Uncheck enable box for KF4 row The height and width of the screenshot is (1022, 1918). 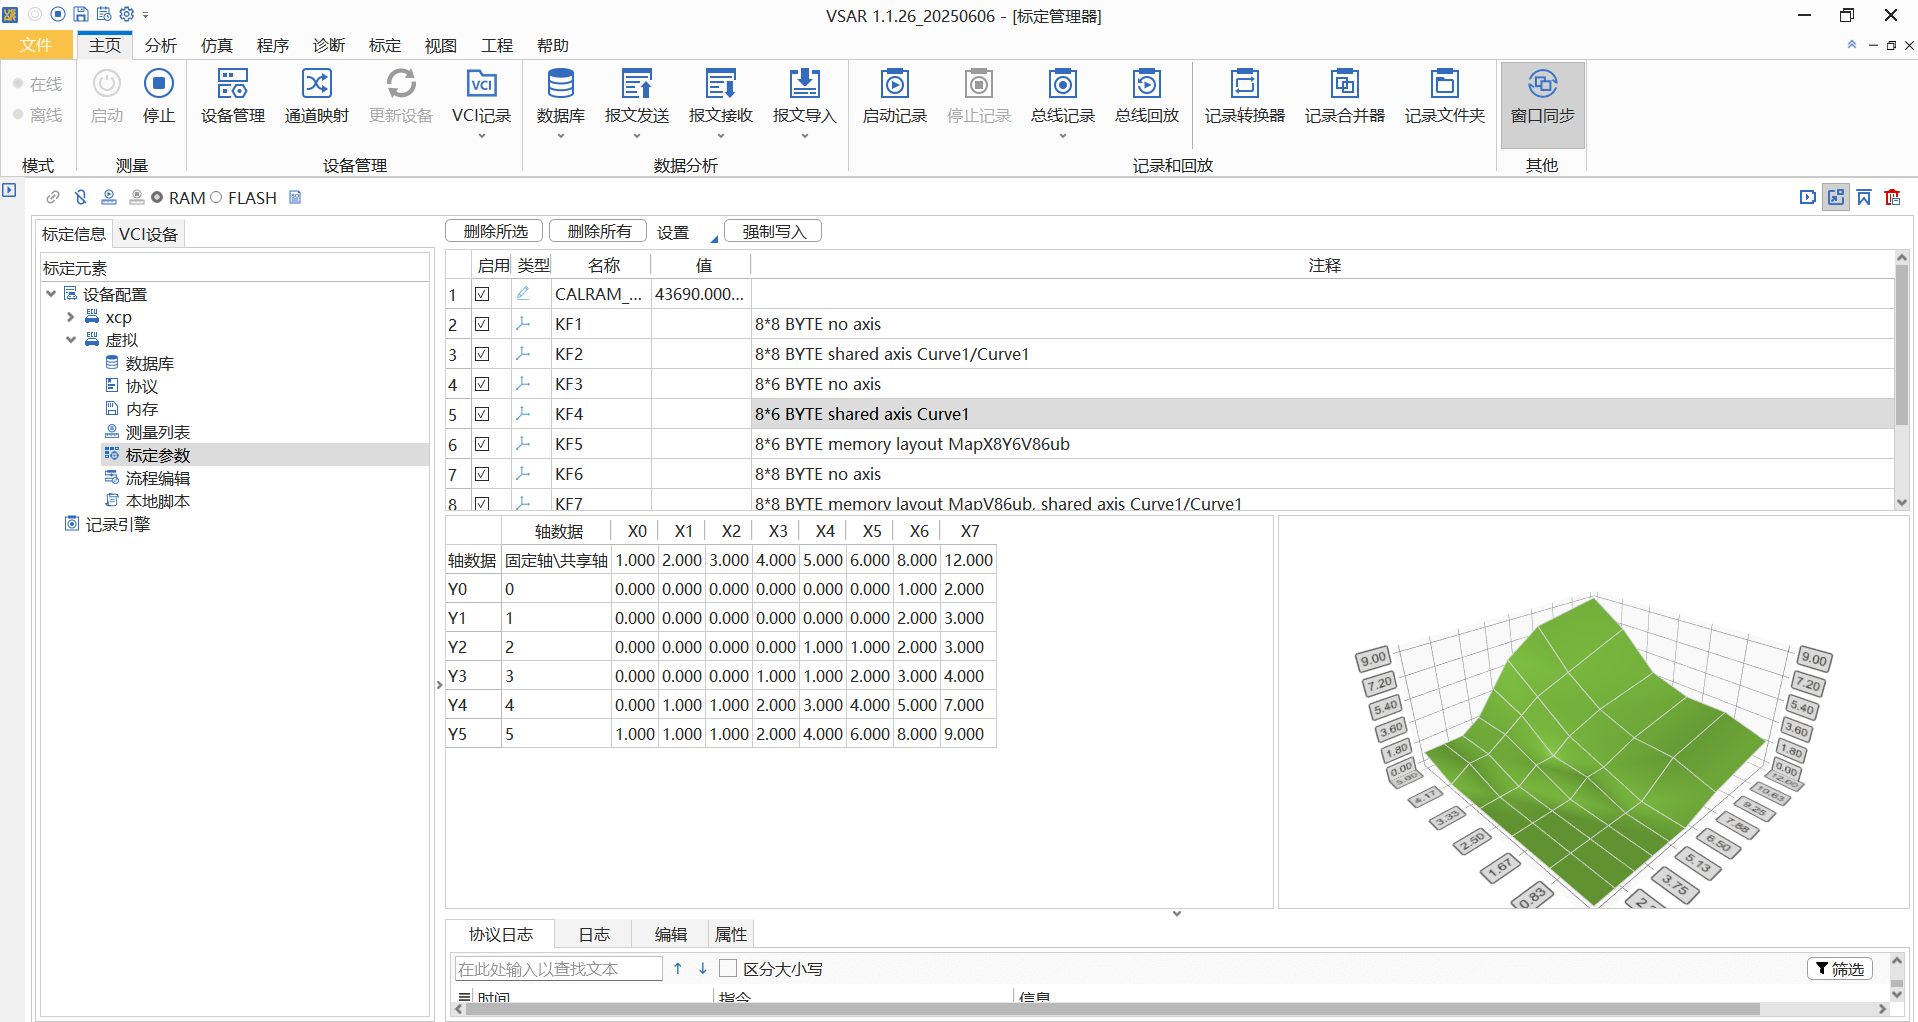pos(482,414)
